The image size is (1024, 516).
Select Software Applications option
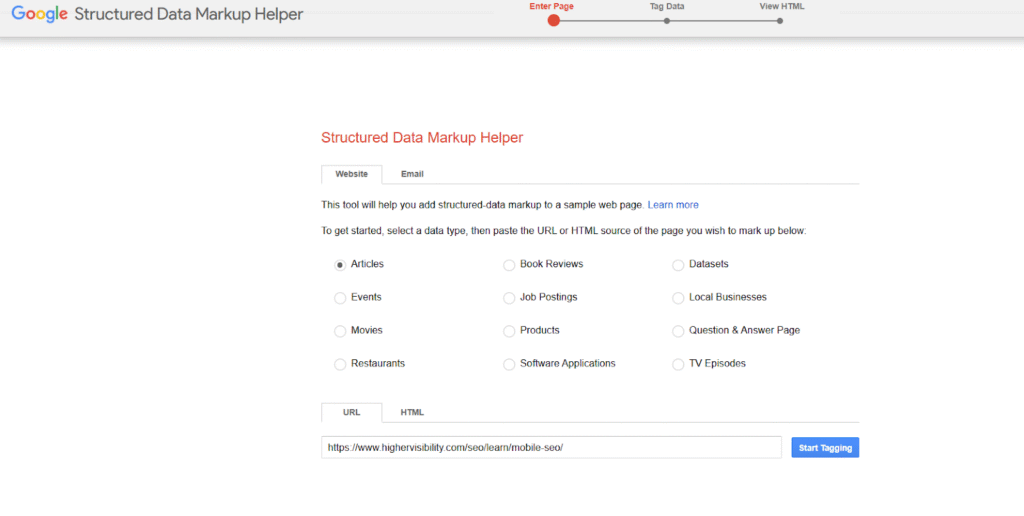point(510,364)
